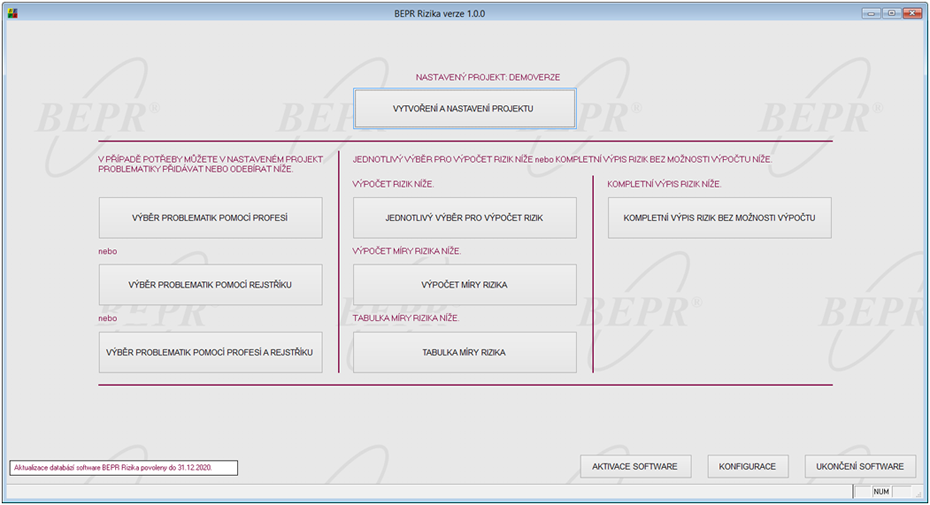The image size is (930, 505).
Task: Click the 'nebo' label below the REJSTŘÍKU button
Action: (x=107, y=318)
